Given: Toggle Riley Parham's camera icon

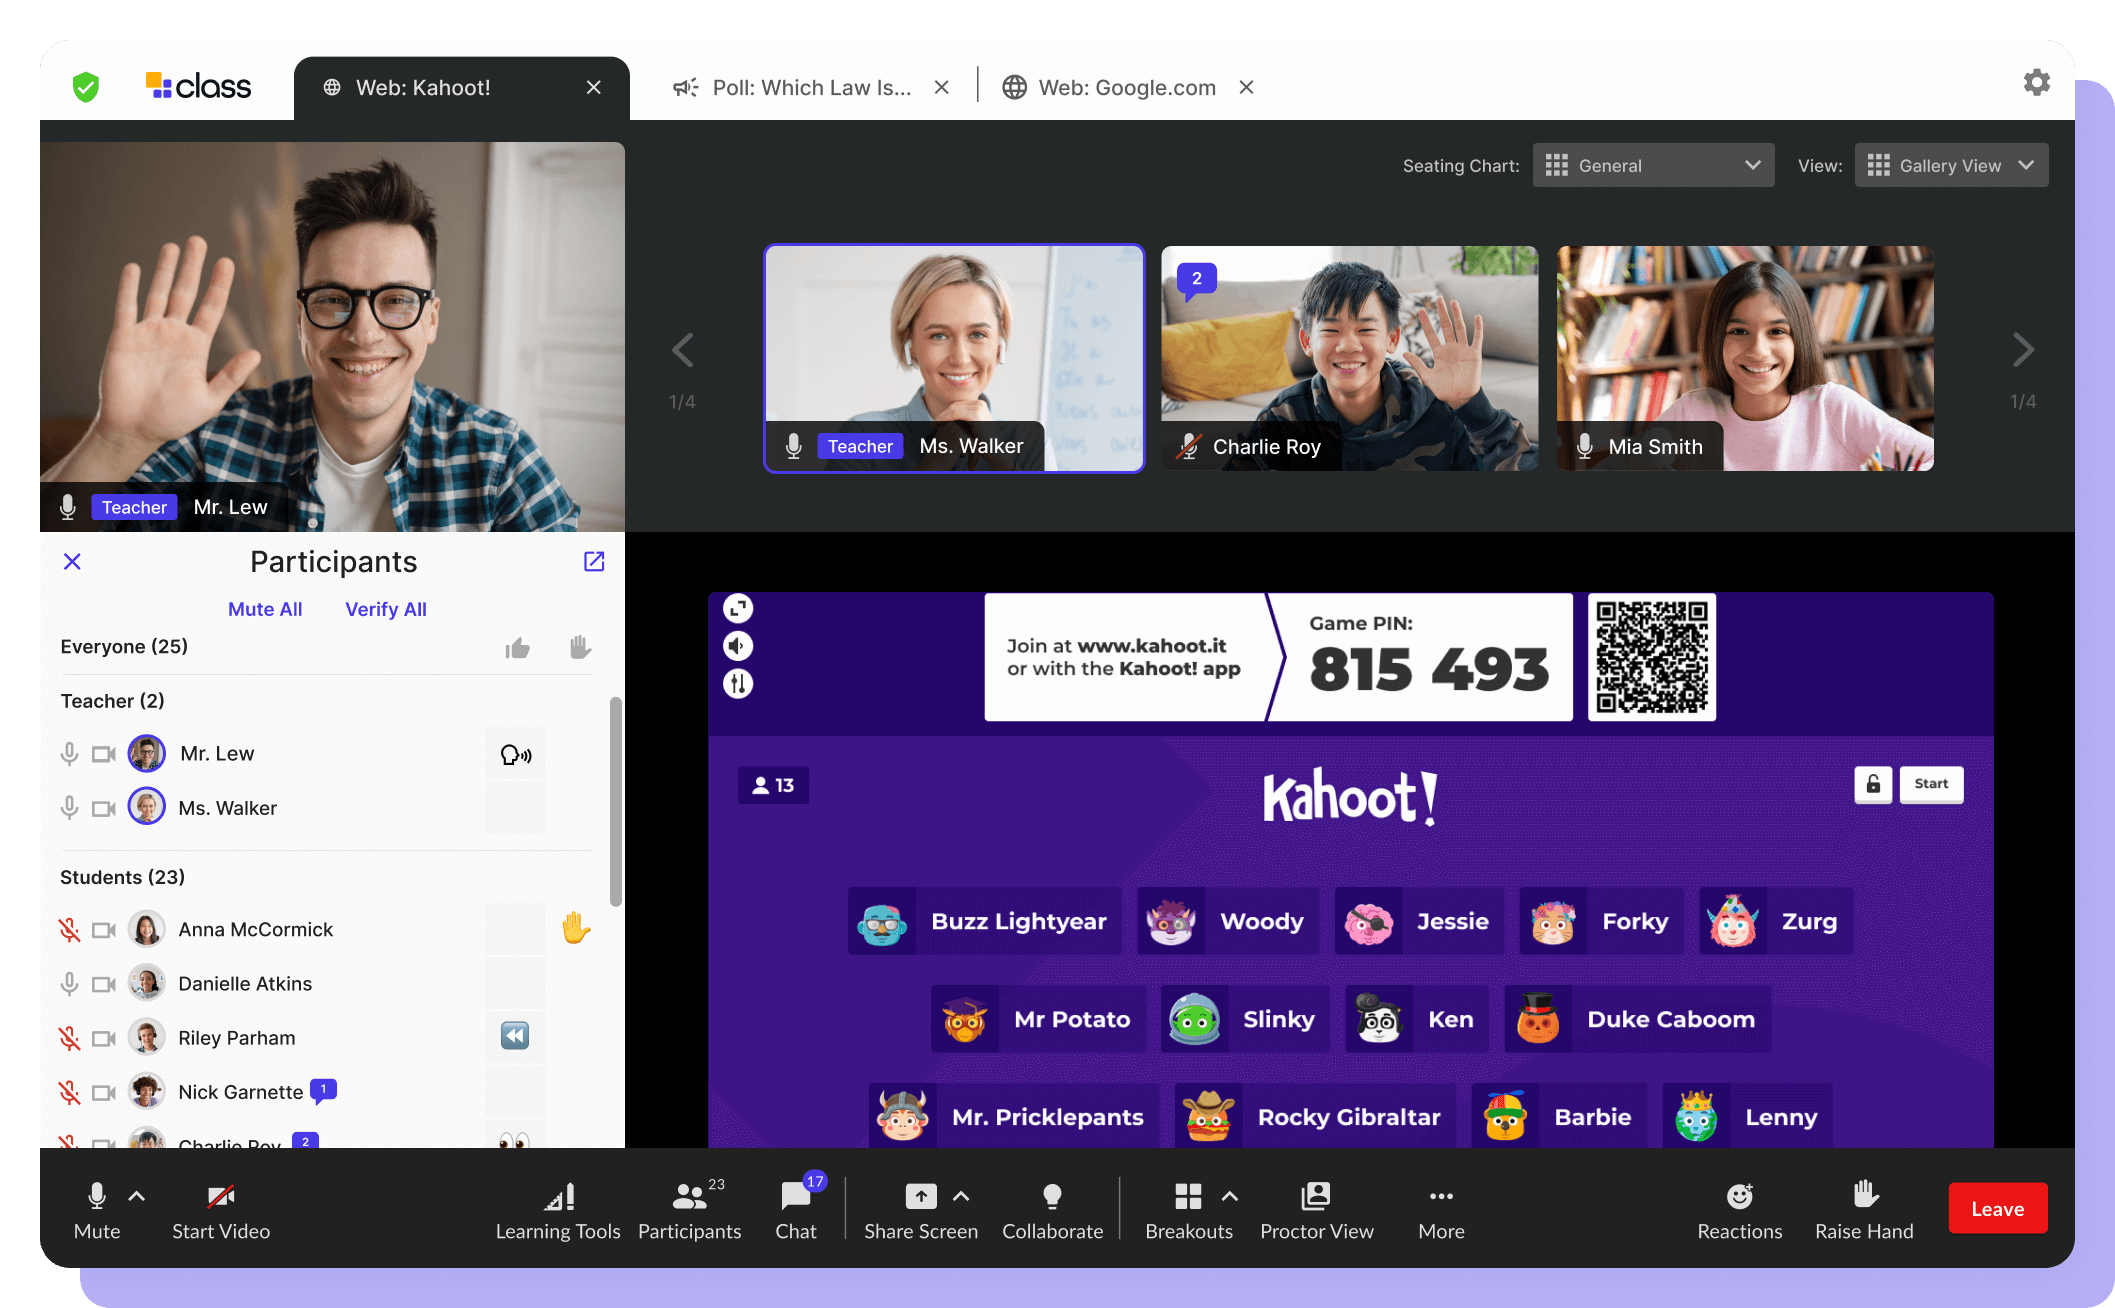Looking at the screenshot, I should pos(104,1038).
